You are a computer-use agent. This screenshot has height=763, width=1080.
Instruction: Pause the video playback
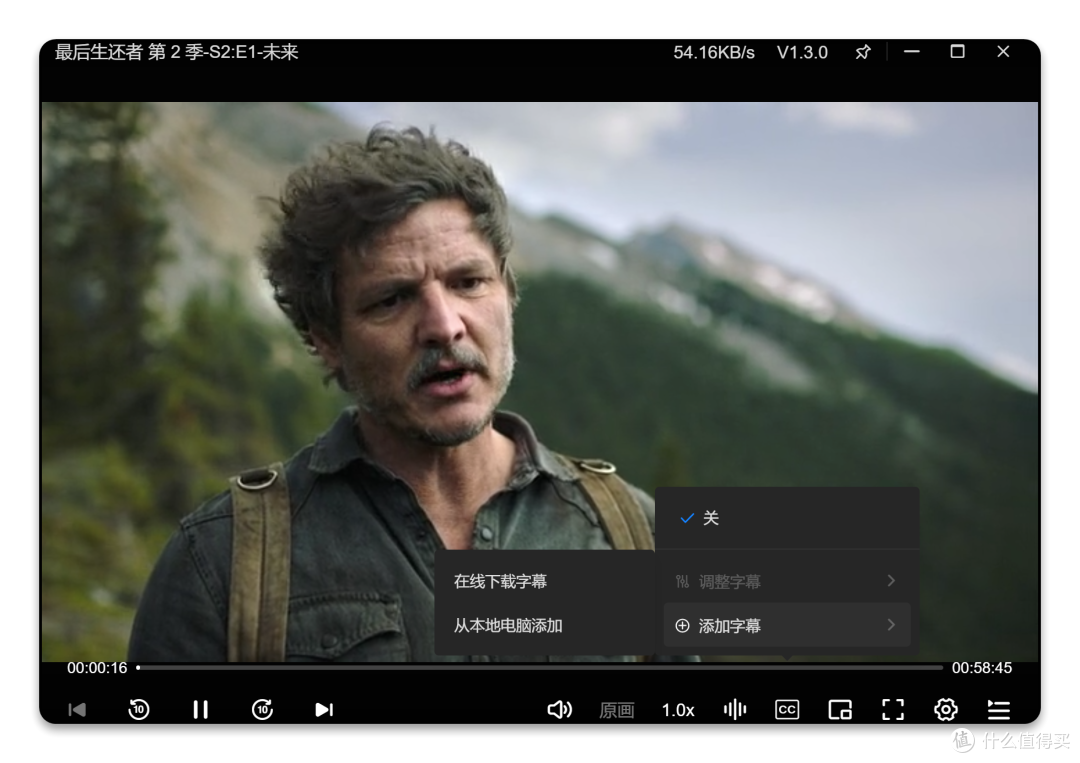pyautogui.click(x=200, y=709)
